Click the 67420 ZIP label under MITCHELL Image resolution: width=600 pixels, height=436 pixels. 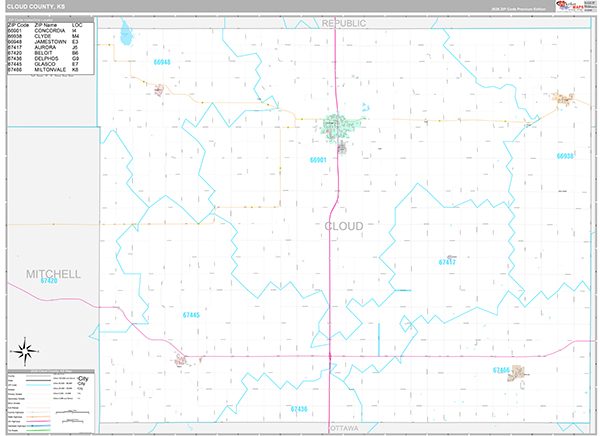click(49, 281)
